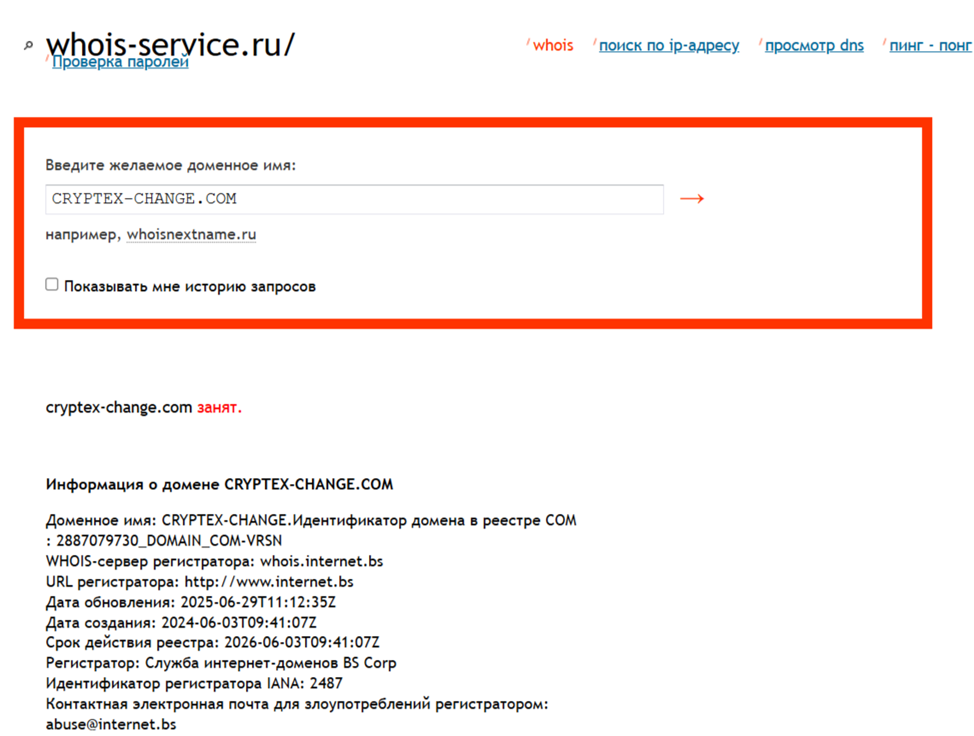This screenshot has width=974, height=736.
Task: Click creation date 2024-06-03T09:41:07Z
Action: [x=239, y=622]
